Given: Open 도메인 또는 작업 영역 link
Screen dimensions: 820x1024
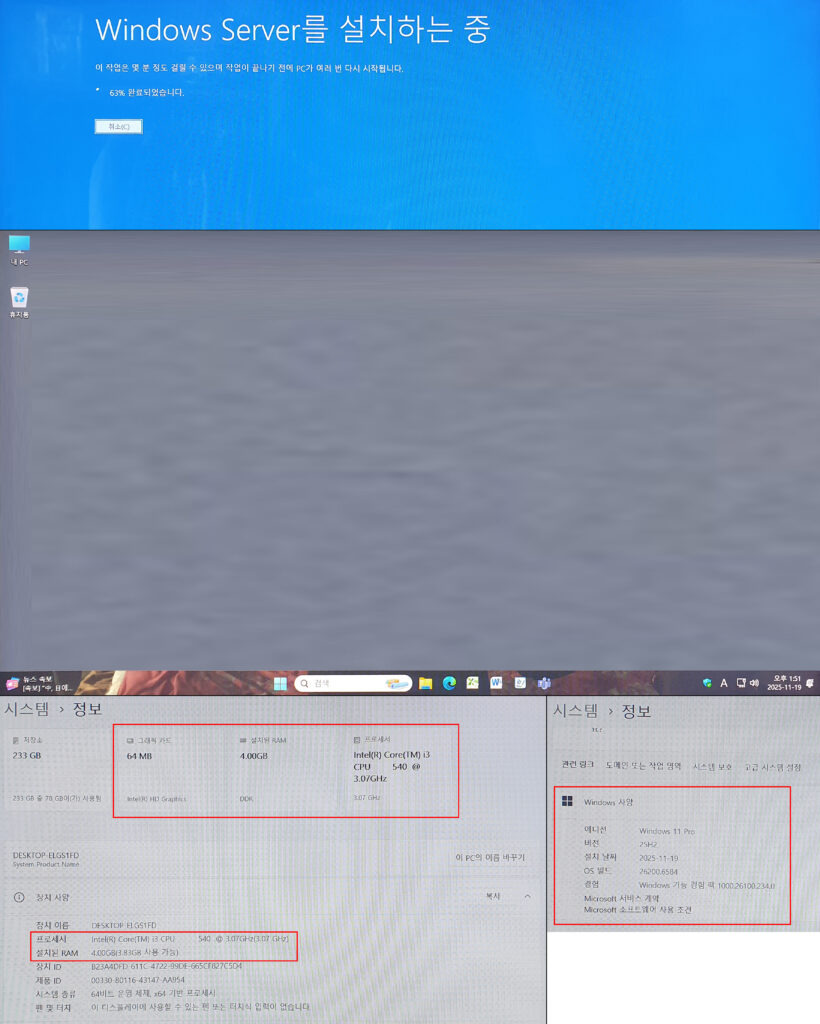Looking at the screenshot, I should tap(643, 766).
